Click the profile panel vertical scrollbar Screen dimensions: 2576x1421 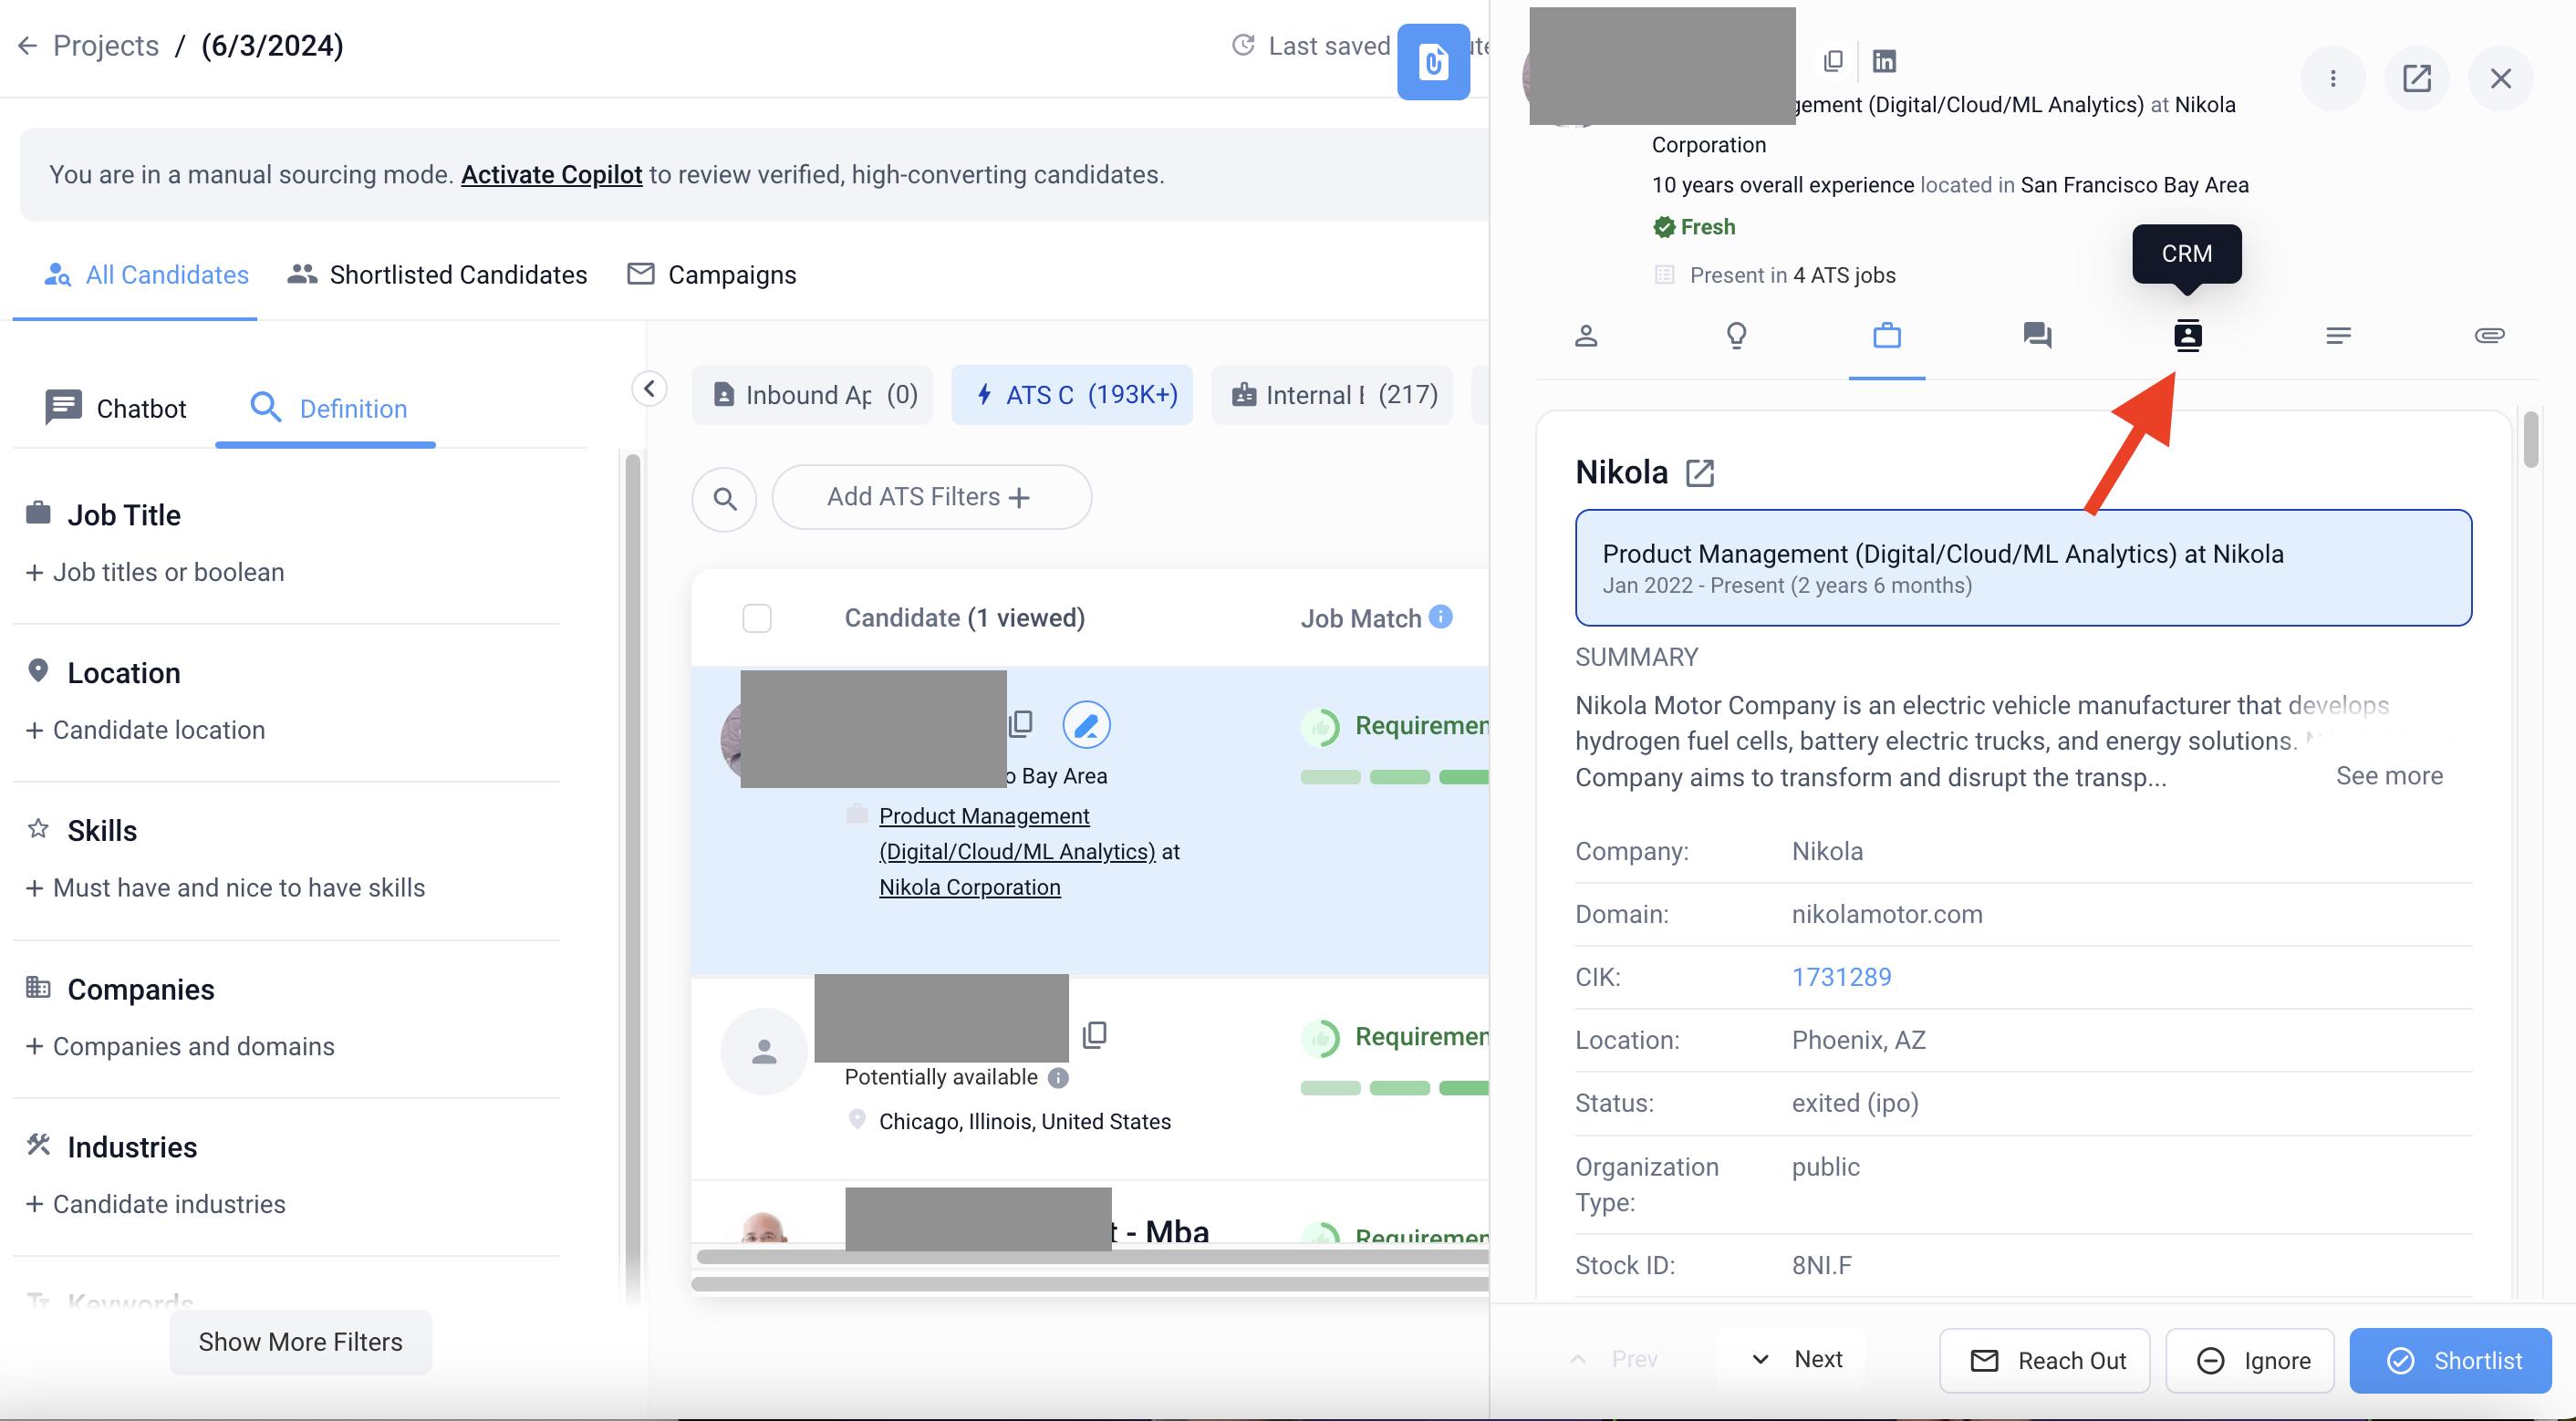(2531, 440)
